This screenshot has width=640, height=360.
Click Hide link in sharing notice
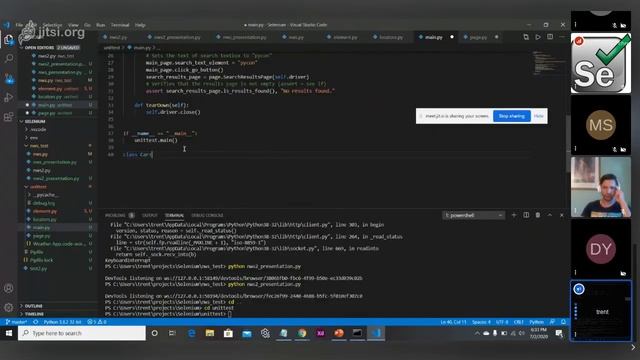click(x=538, y=116)
